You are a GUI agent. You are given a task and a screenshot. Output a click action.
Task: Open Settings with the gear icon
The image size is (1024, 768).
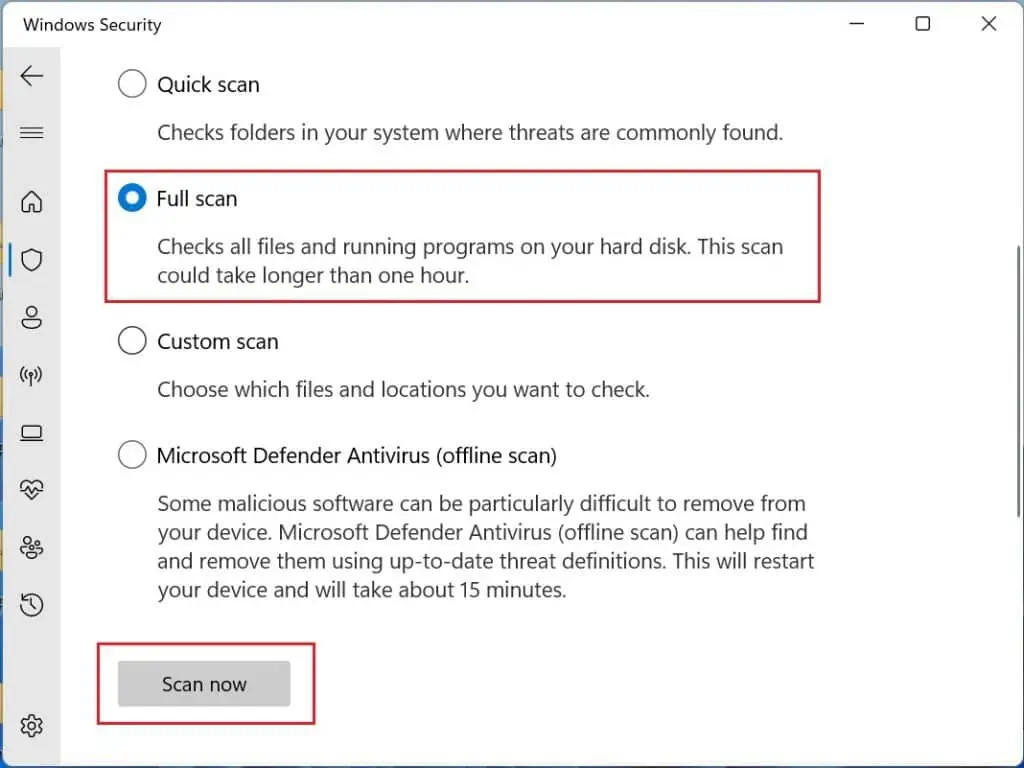coord(32,726)
